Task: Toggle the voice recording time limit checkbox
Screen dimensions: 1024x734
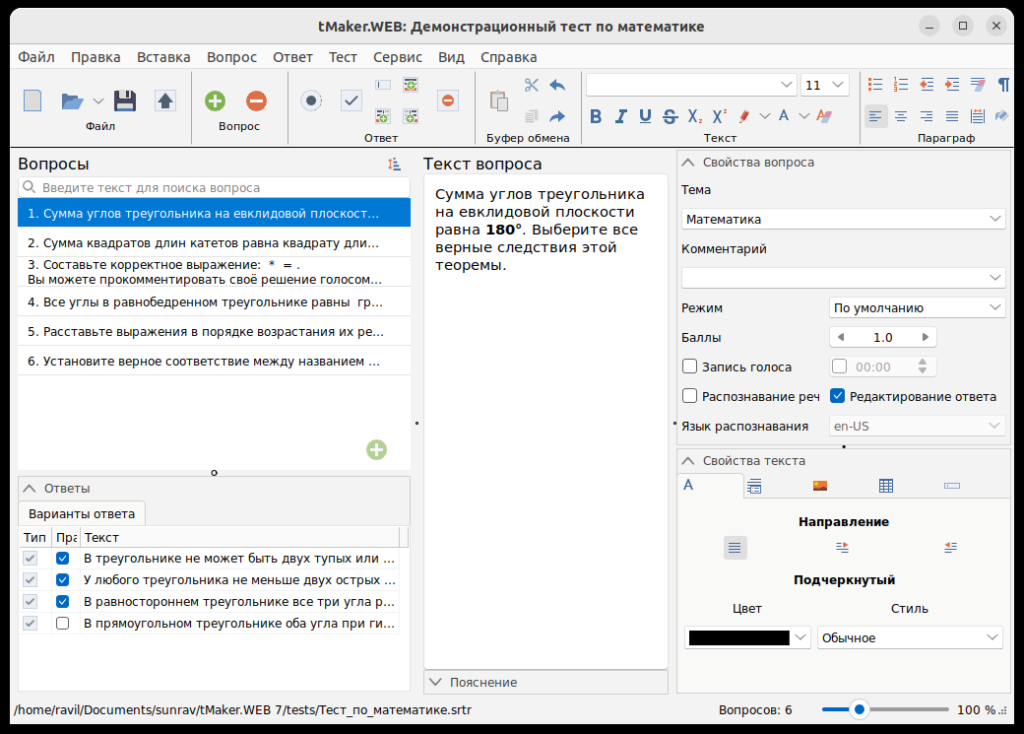Action: pos(839,366)
